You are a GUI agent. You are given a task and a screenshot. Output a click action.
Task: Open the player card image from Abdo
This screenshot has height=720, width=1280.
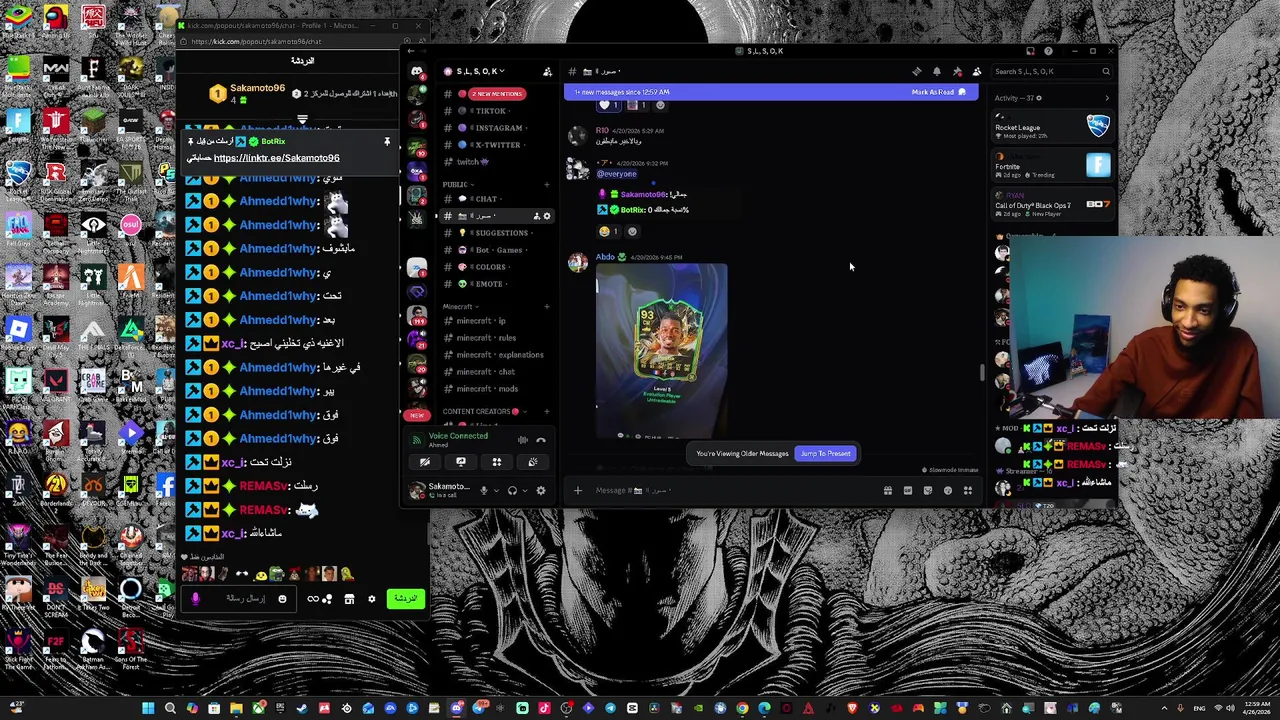tap(662, 351)
